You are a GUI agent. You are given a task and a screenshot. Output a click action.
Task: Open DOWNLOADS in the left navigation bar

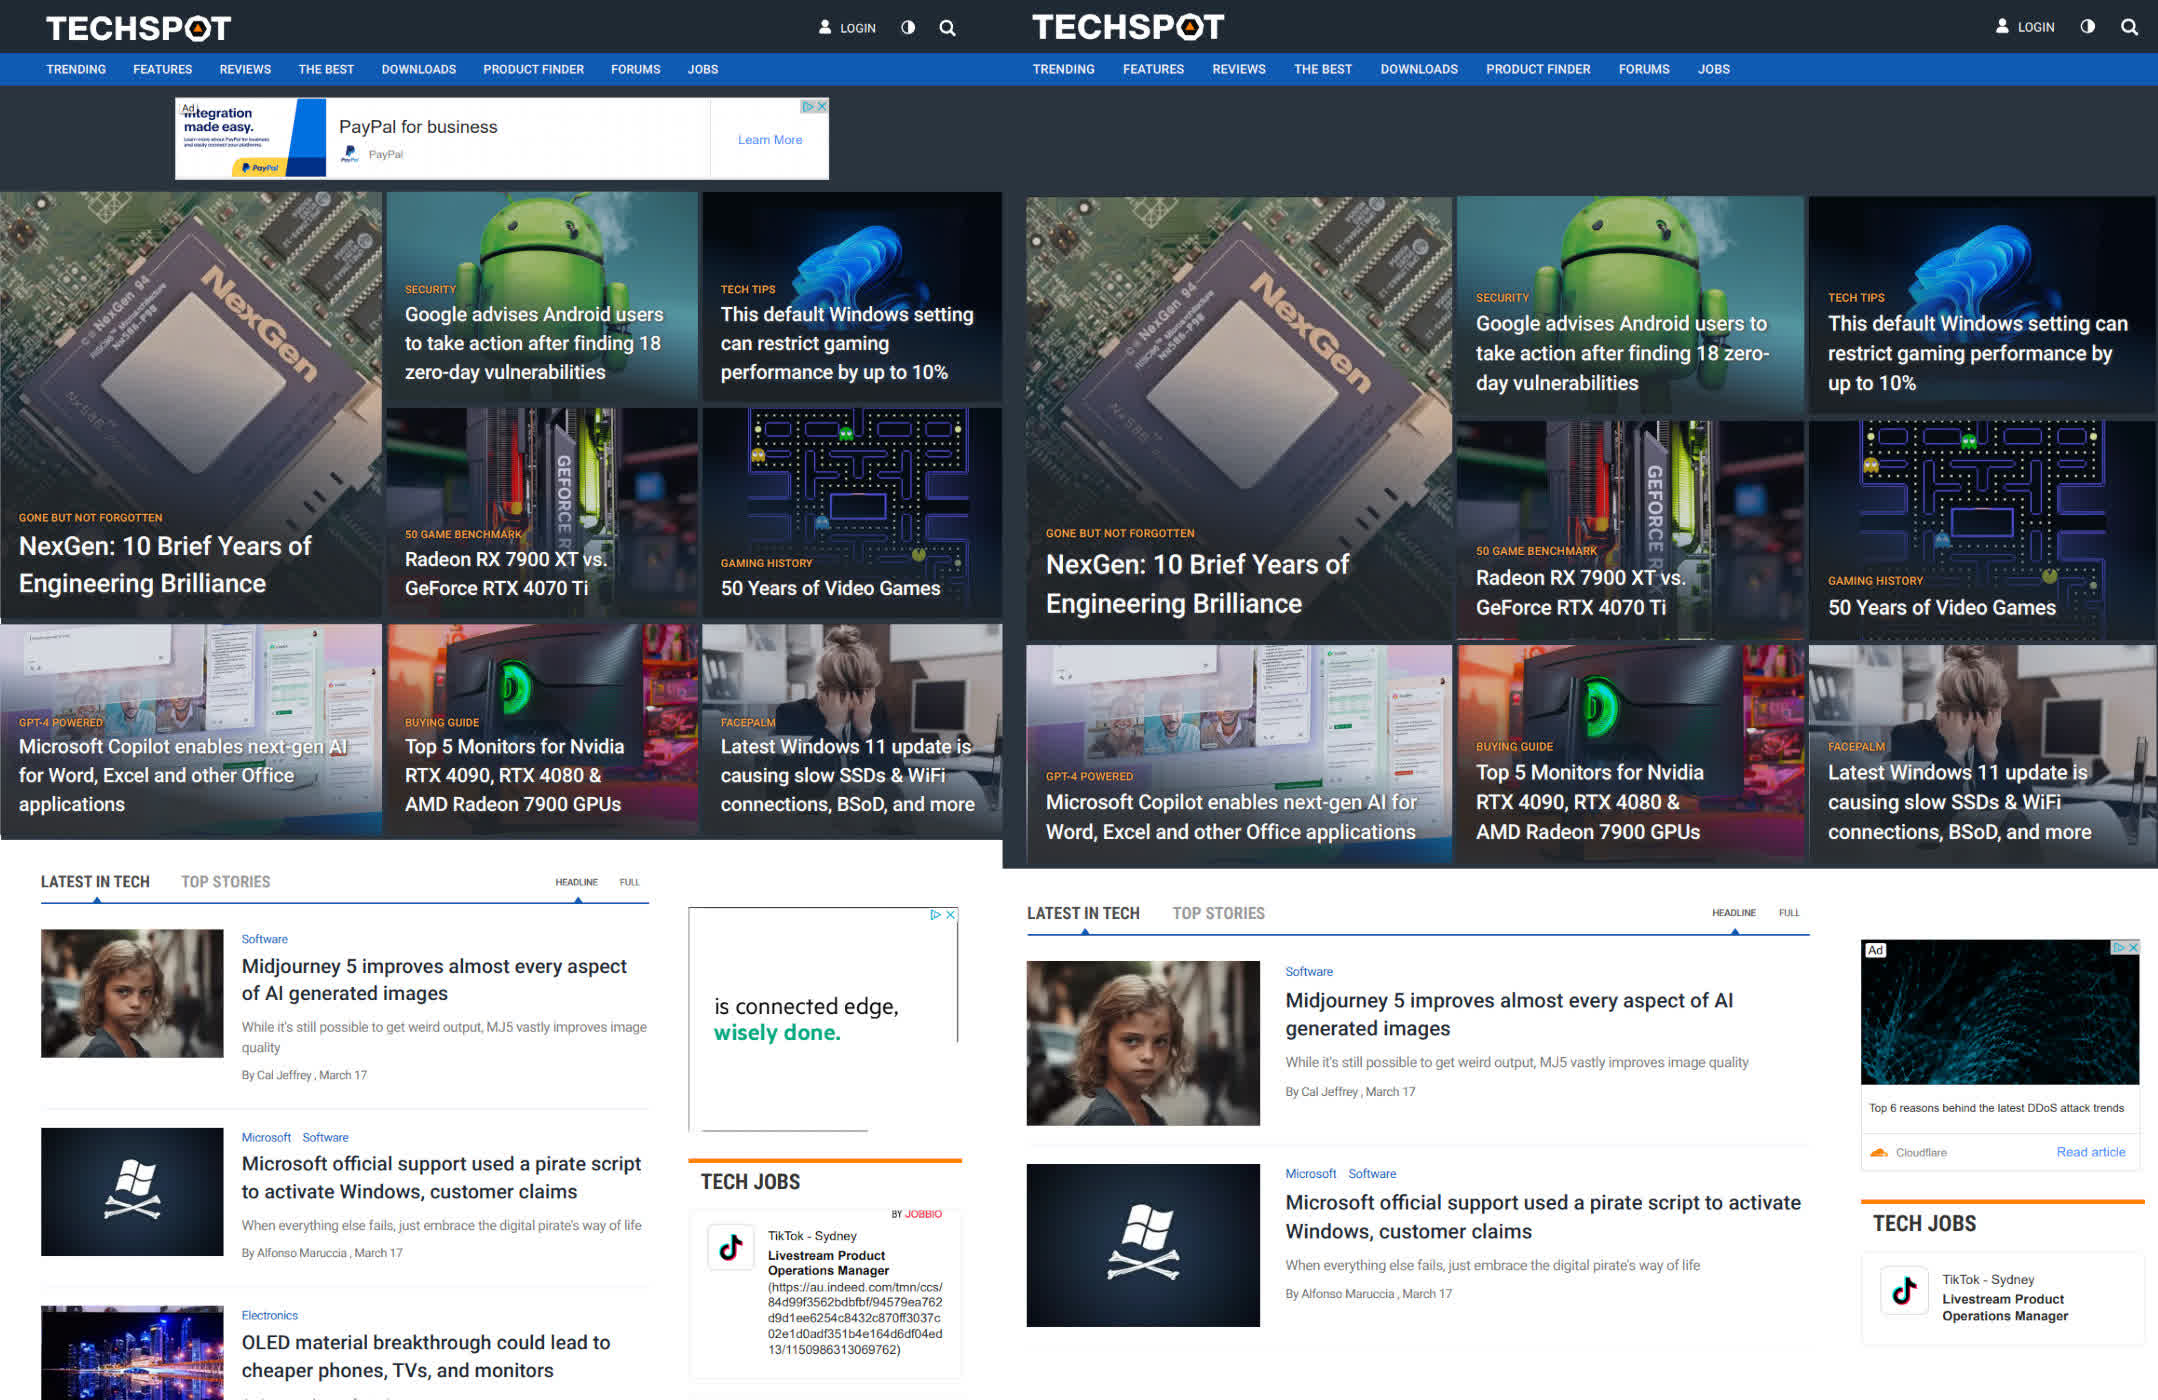[x=418, y=69]
